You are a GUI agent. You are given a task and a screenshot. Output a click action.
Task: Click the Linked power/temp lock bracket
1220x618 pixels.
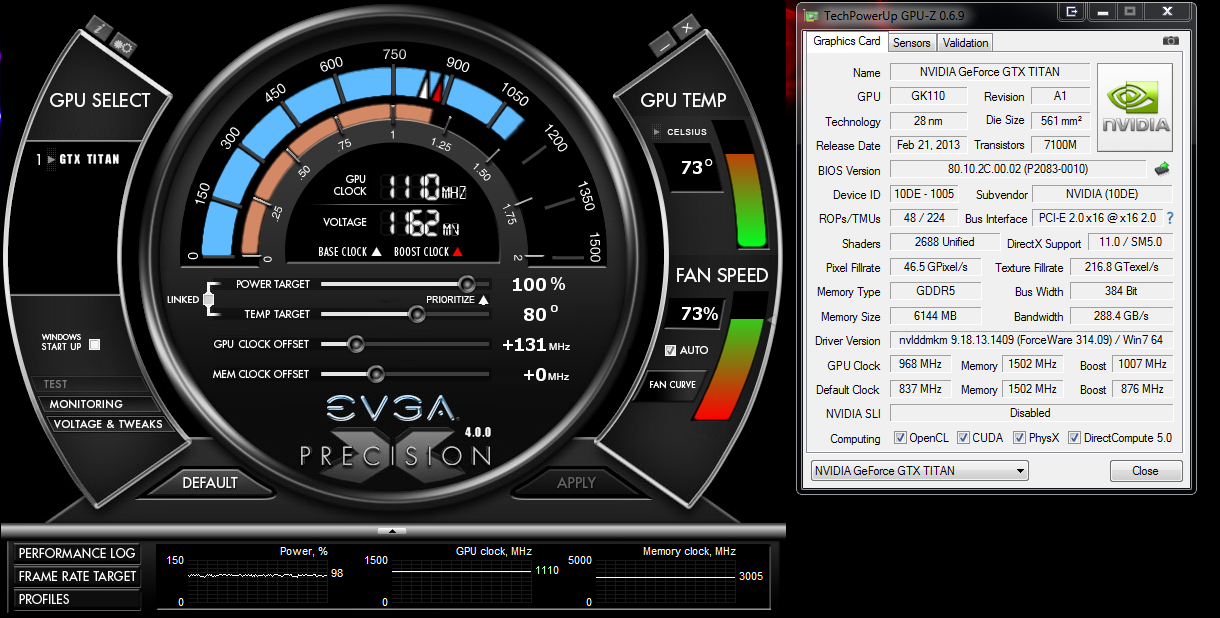click(x=208, y=299)
